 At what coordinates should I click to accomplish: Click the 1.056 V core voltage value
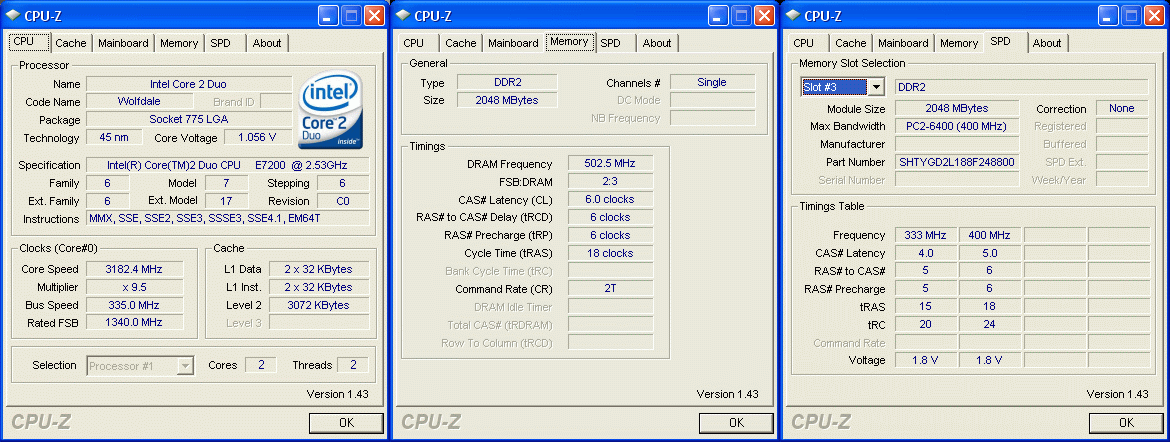pyautogui.click(x=256, y=137)
